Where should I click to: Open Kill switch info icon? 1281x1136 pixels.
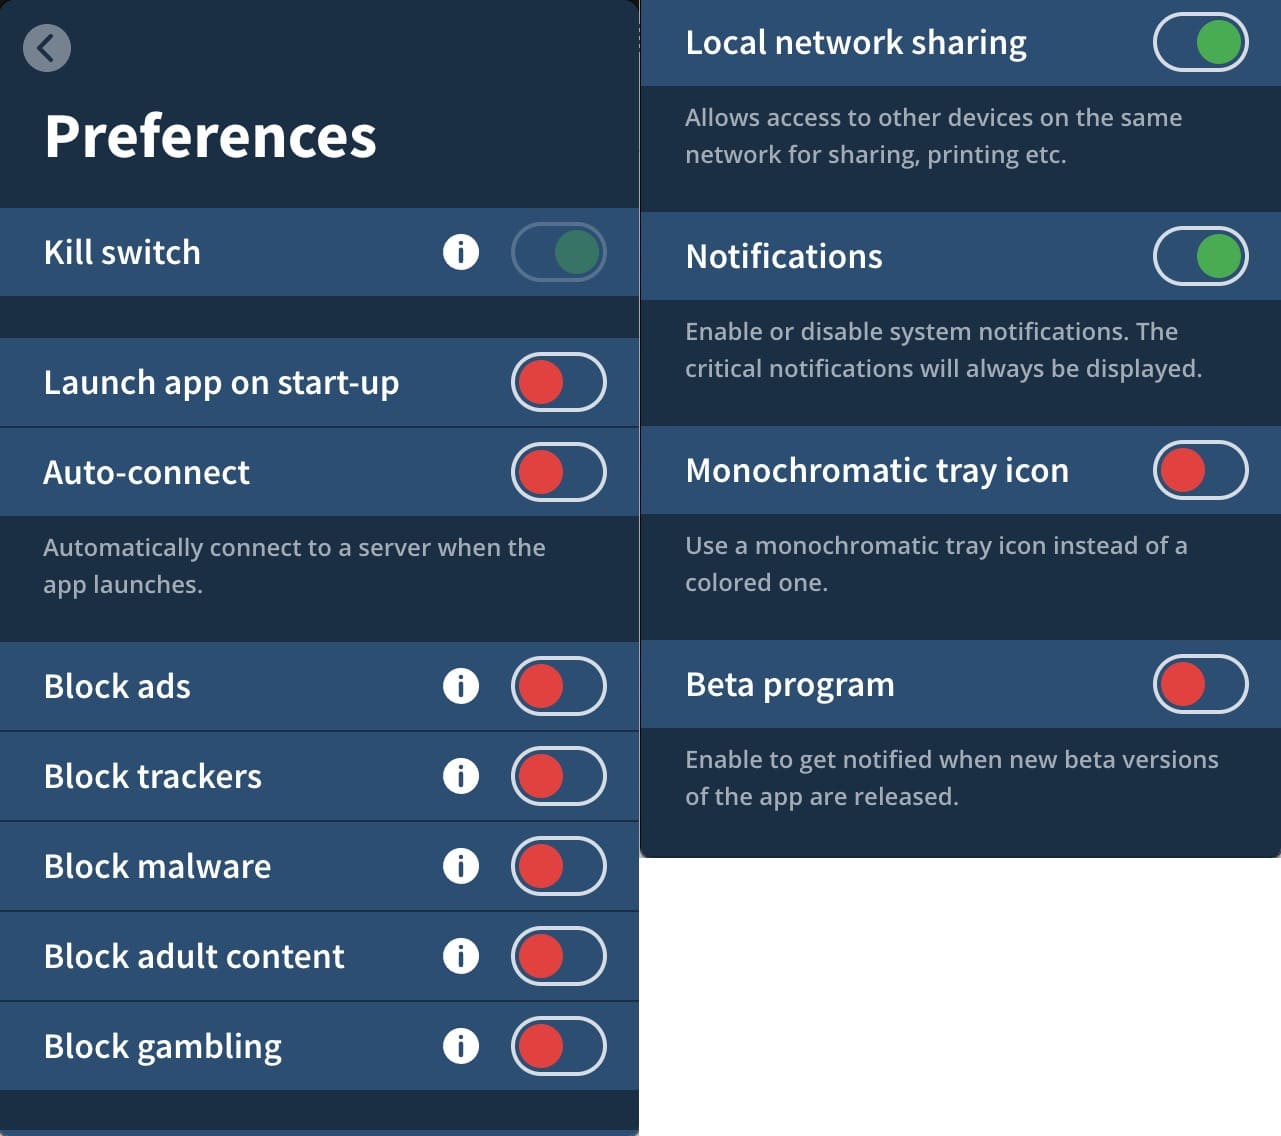[x=461, y=252]
